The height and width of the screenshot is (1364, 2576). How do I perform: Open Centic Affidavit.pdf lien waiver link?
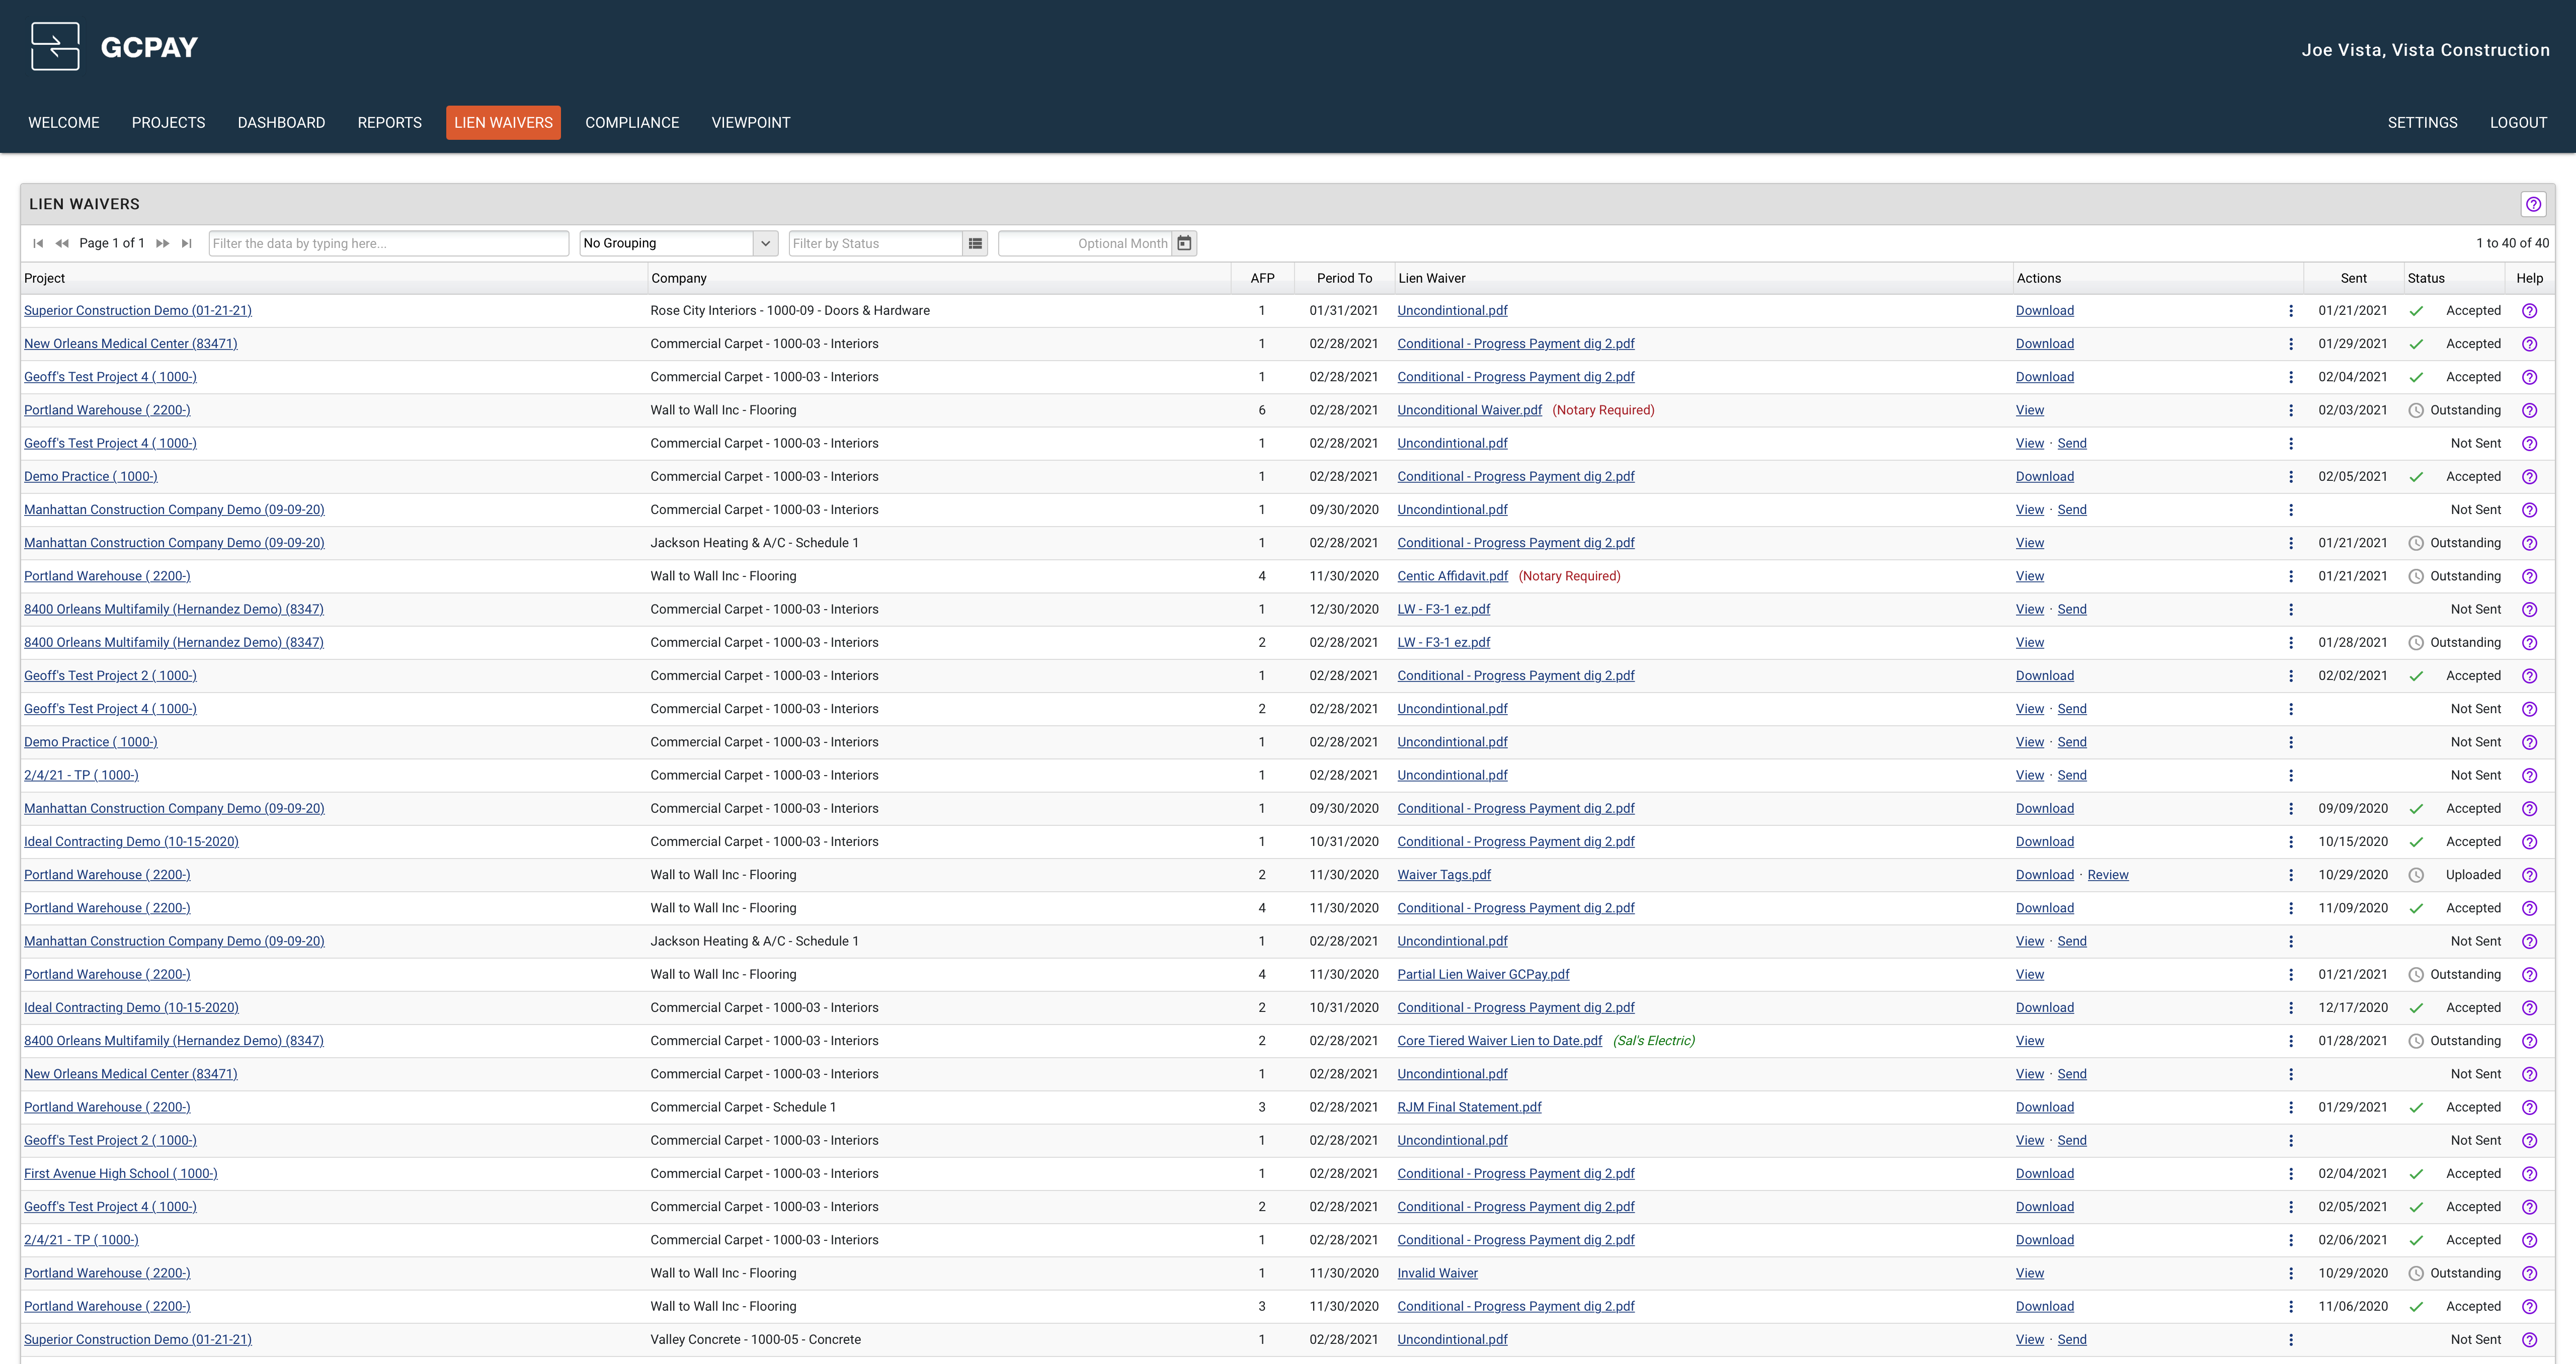coord(1452,576)
